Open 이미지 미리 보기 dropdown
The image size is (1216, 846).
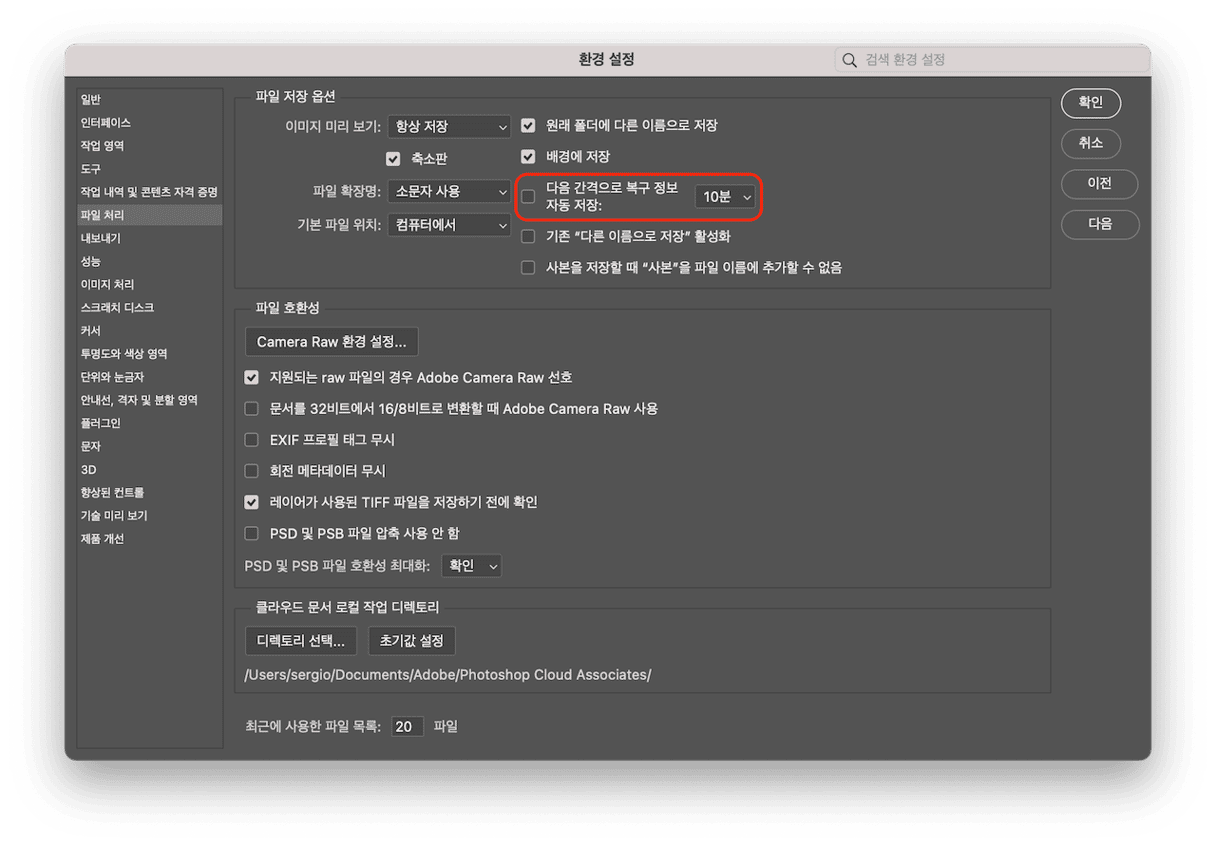tap(449, 127)
